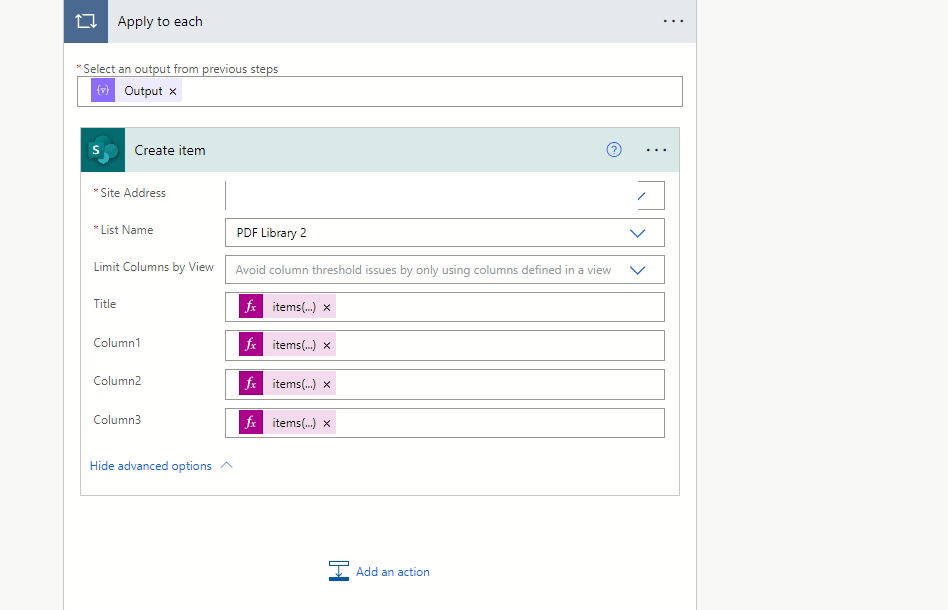Expand the Site Address dropdown arrow
948x610 pixels.
642,195
